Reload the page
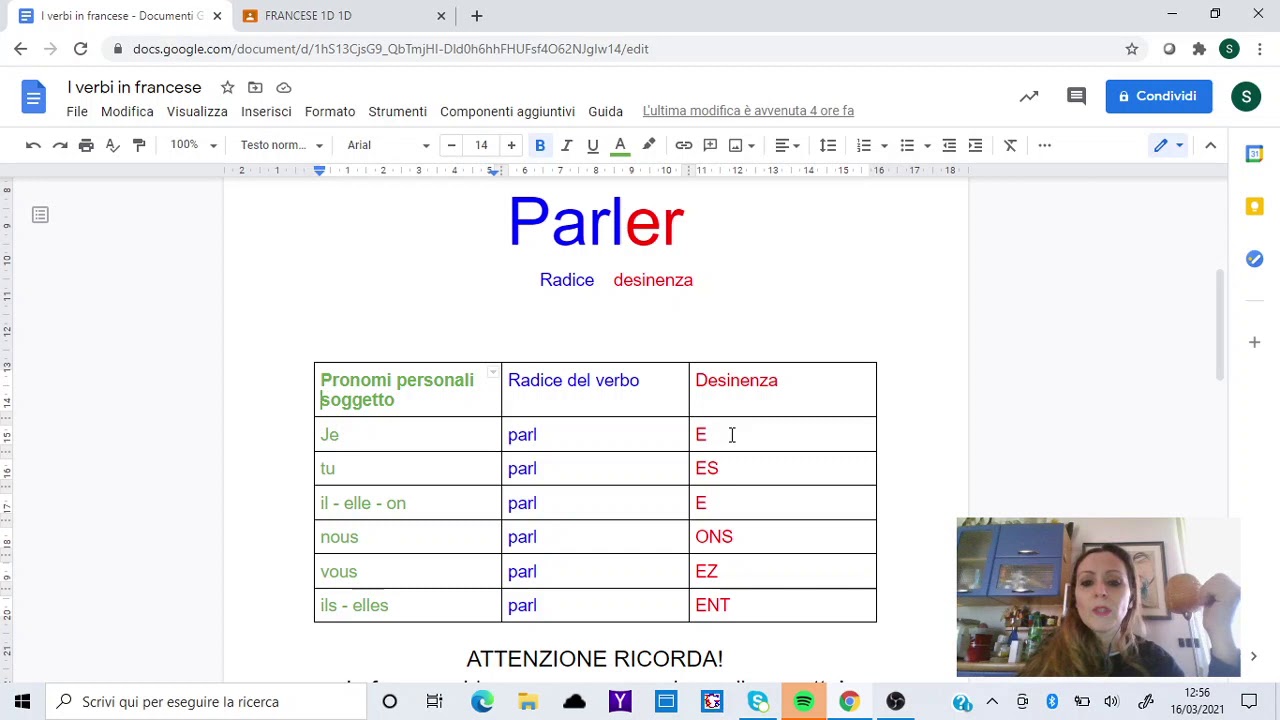 coord(80,49)
